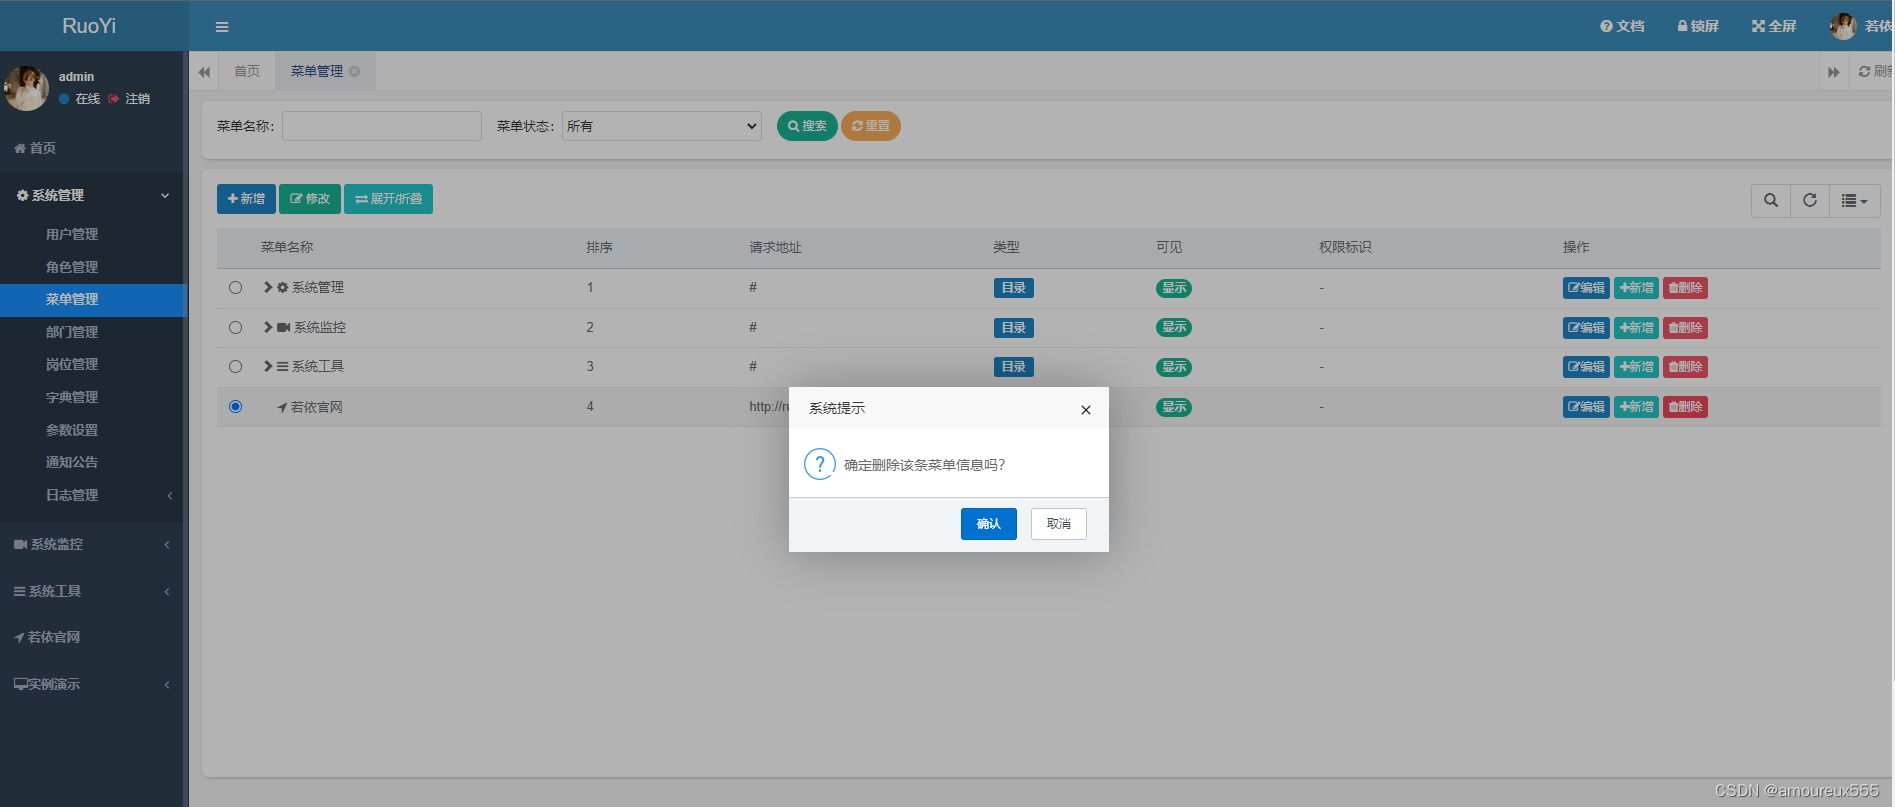Click the table search magnifier icon
Image resolution: width=1895 pixels, height=807 pixels.
click(1771, 200)
